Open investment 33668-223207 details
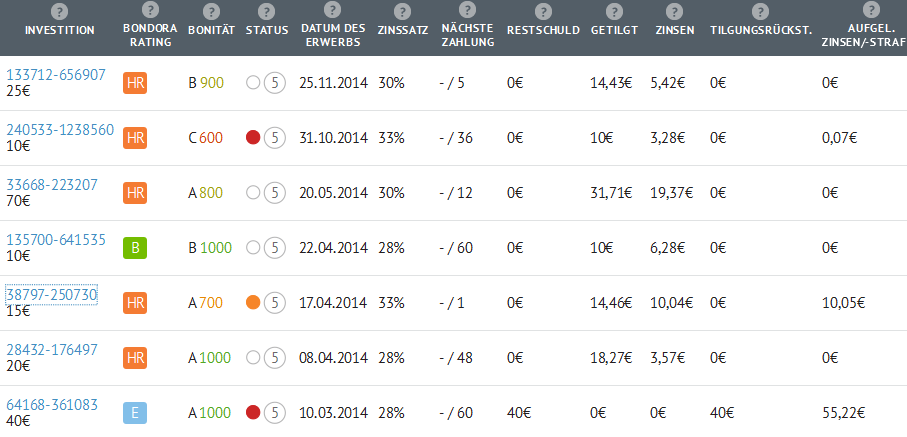This screenshot has width=907, height=437. pyautogui.click(x=52, y=185)
